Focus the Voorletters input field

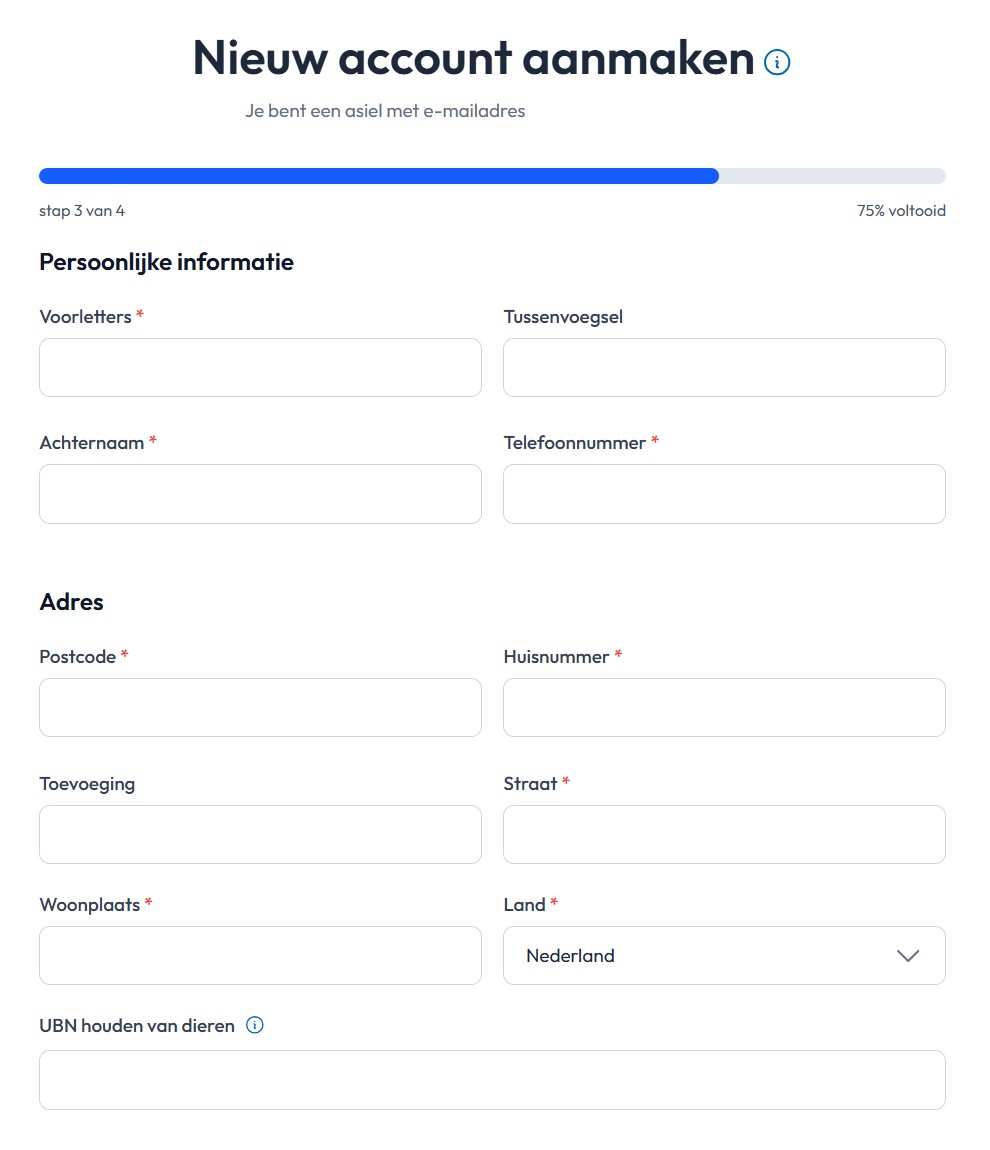(260, 367)
